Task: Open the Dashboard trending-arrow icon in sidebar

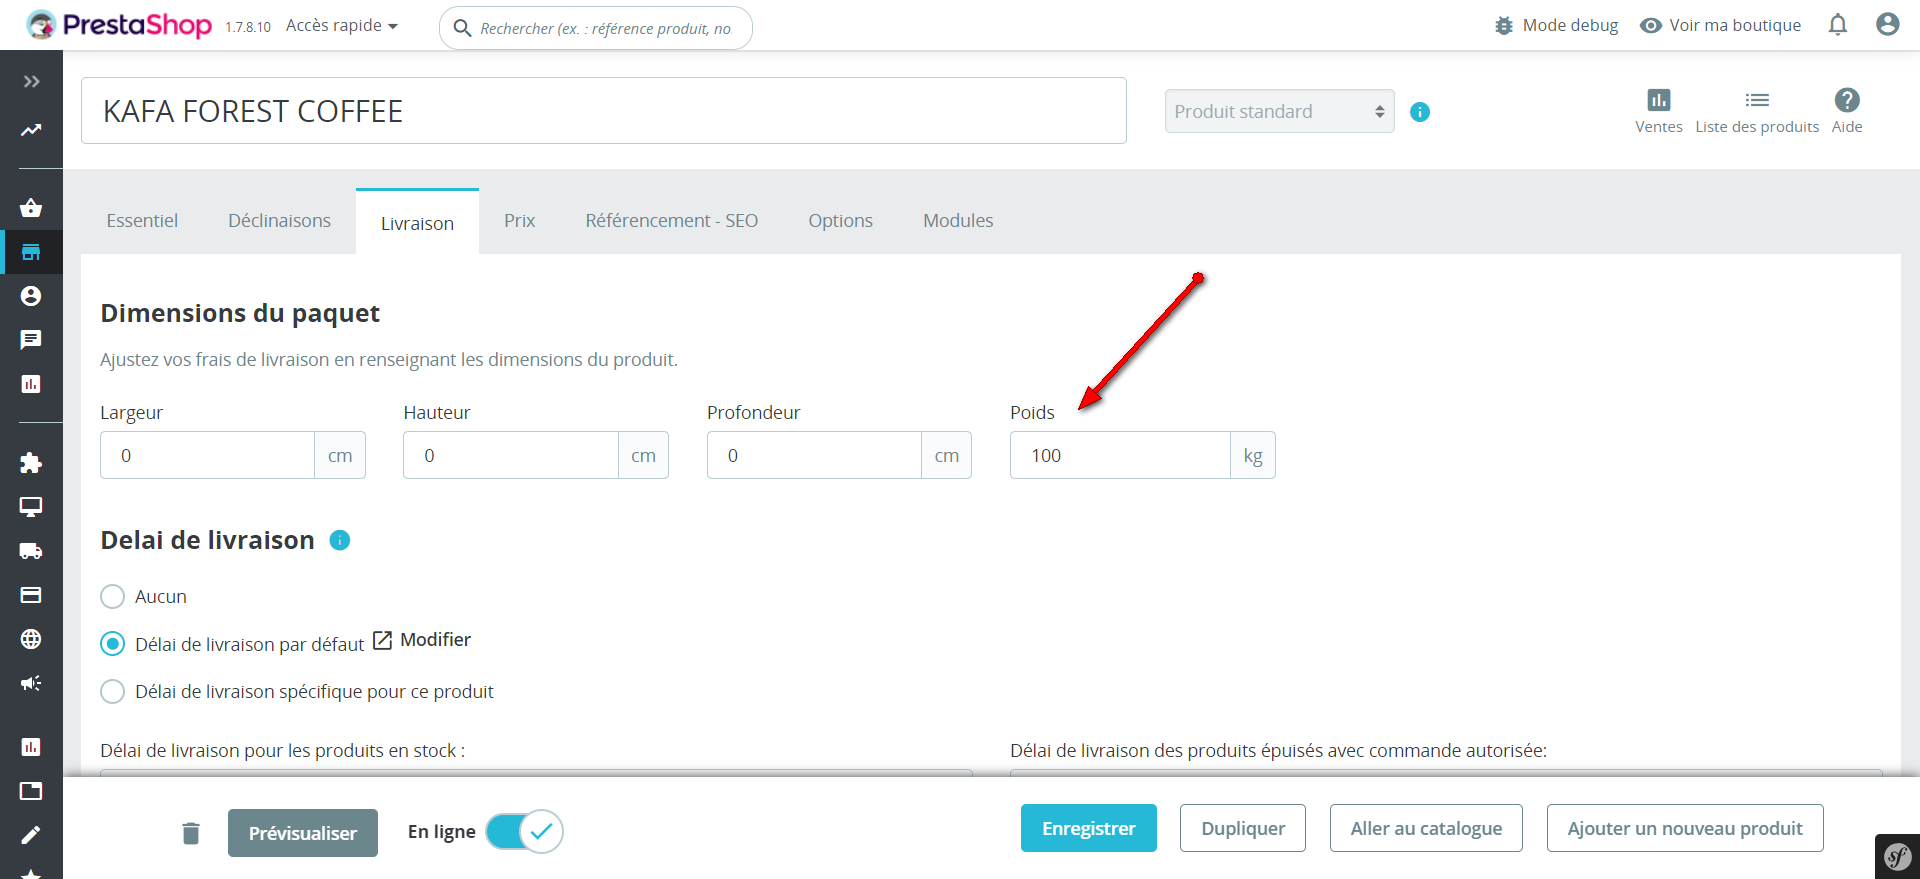Action: pos(31,130)
